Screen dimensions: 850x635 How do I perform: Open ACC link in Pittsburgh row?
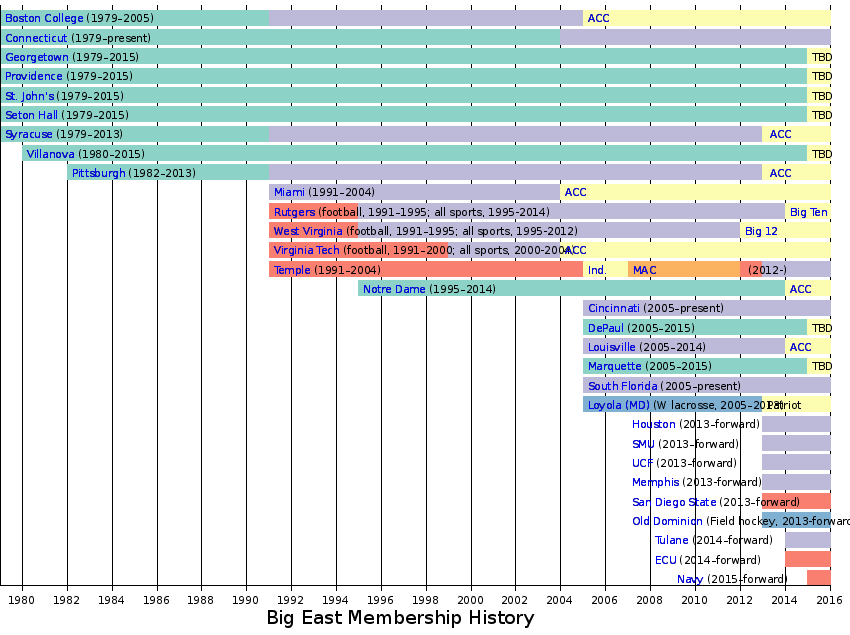point(780,173)
